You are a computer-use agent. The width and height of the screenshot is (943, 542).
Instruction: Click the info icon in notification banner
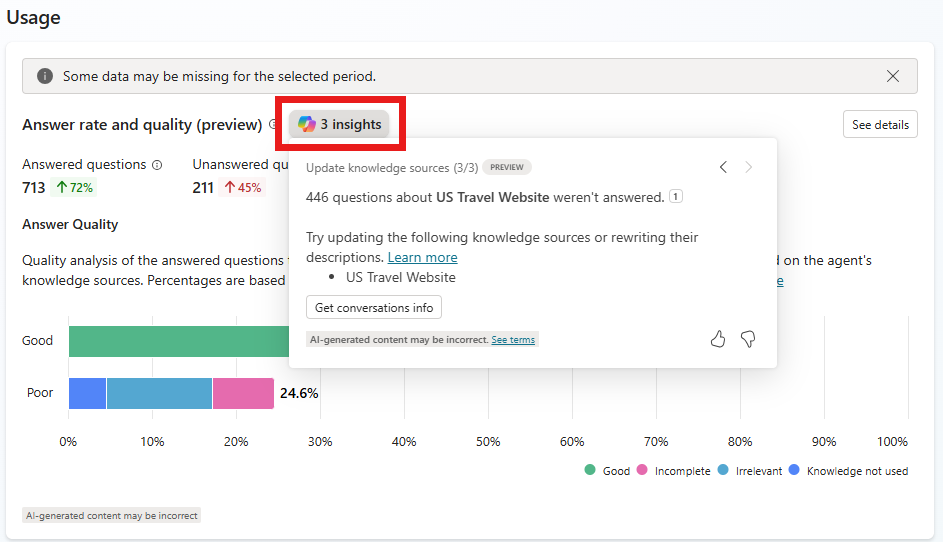click(45, 76)
